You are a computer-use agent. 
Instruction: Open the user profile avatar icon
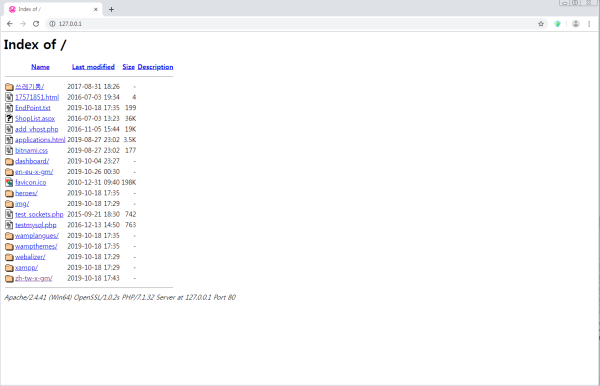tap(576, 24)
